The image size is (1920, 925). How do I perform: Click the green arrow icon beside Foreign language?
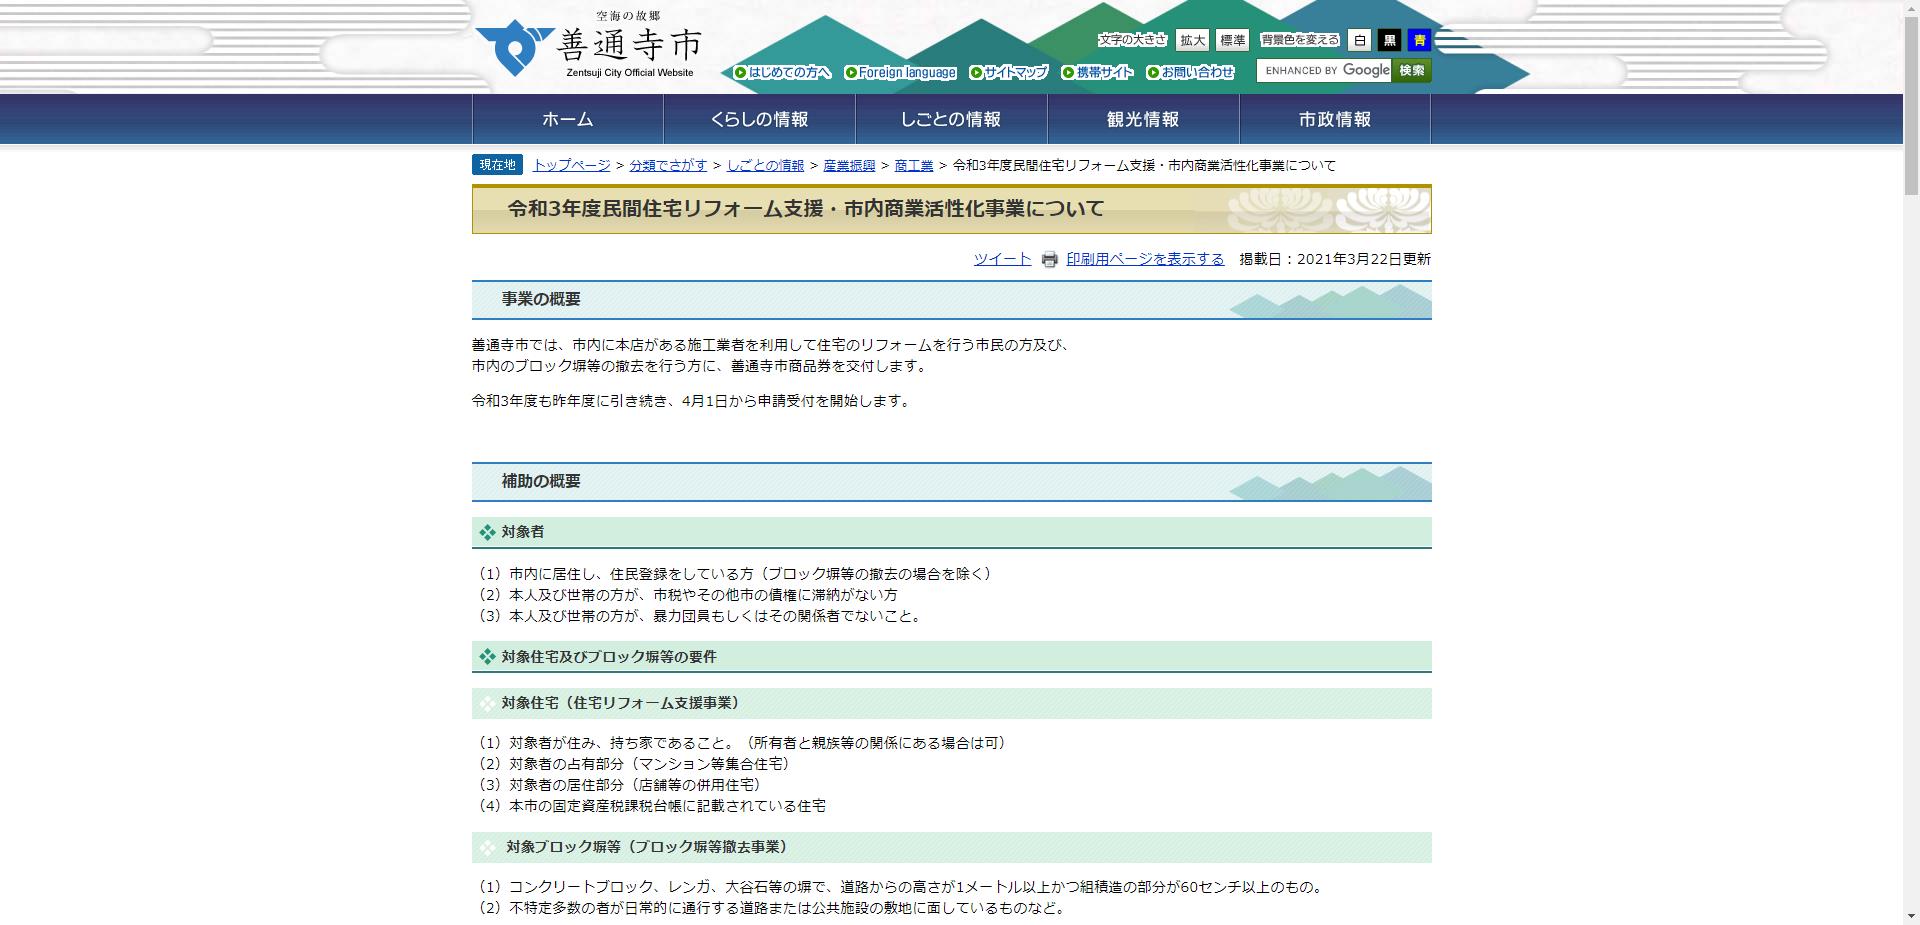[x=851, y=72]
